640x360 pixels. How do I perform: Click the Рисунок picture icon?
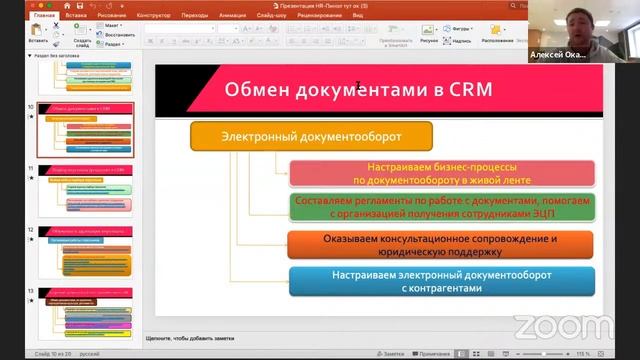point(427,29)
